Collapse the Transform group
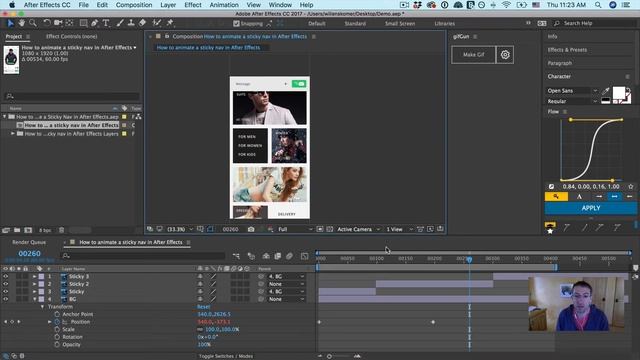The width and height of the screenshot is (640, 360). pyautogui.click(x=42, y=307)
